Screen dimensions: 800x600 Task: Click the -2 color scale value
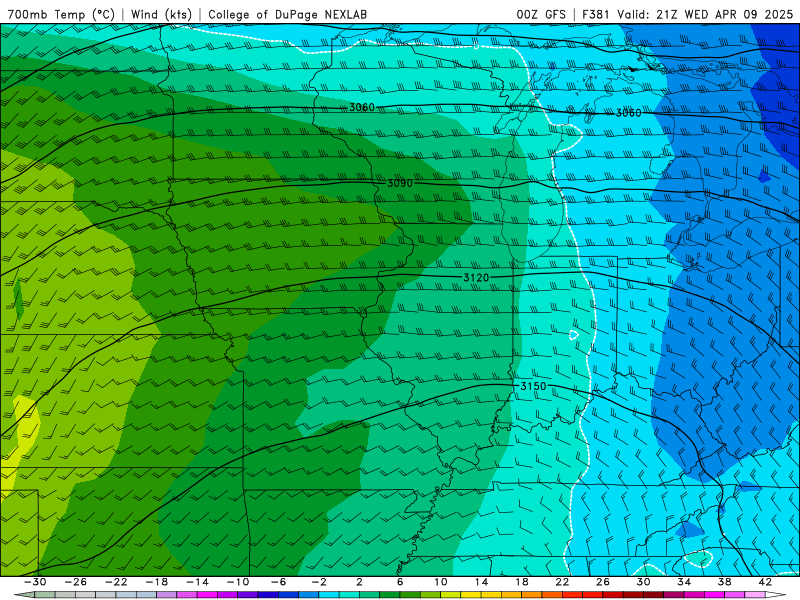[x=319, y=582]
